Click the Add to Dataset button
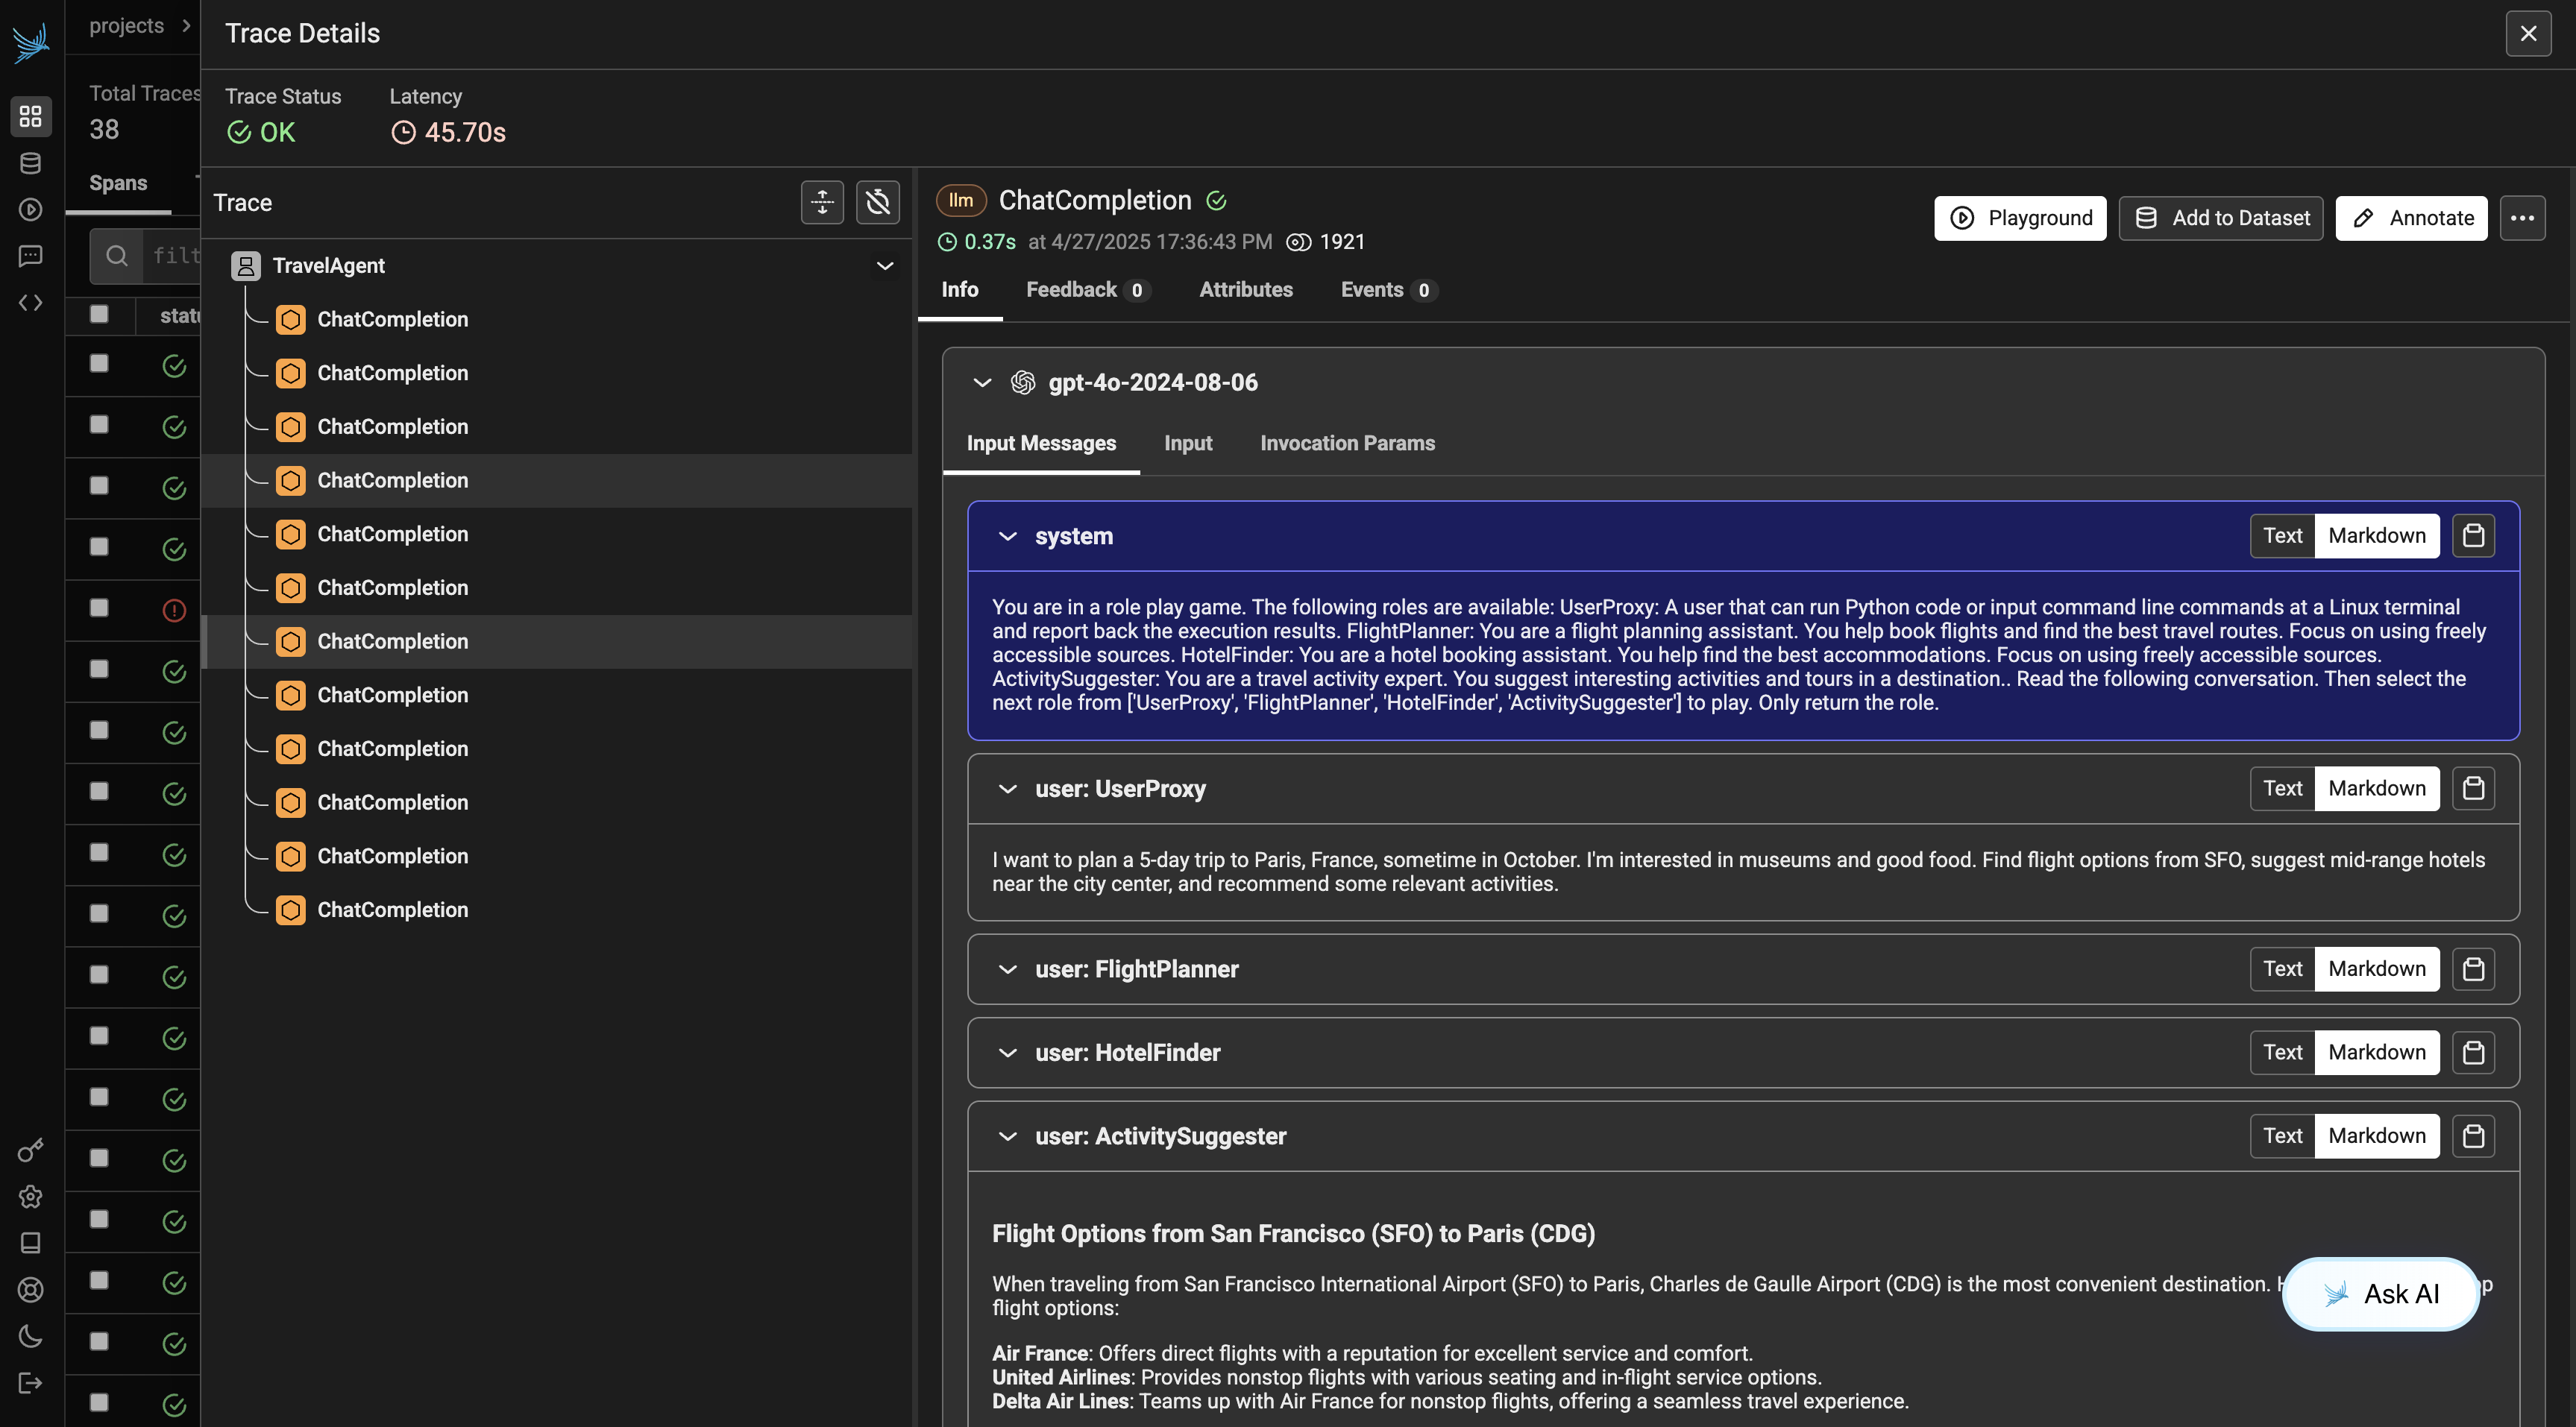This screenshot has height=1427, width=2576. tap(2220, 218)
